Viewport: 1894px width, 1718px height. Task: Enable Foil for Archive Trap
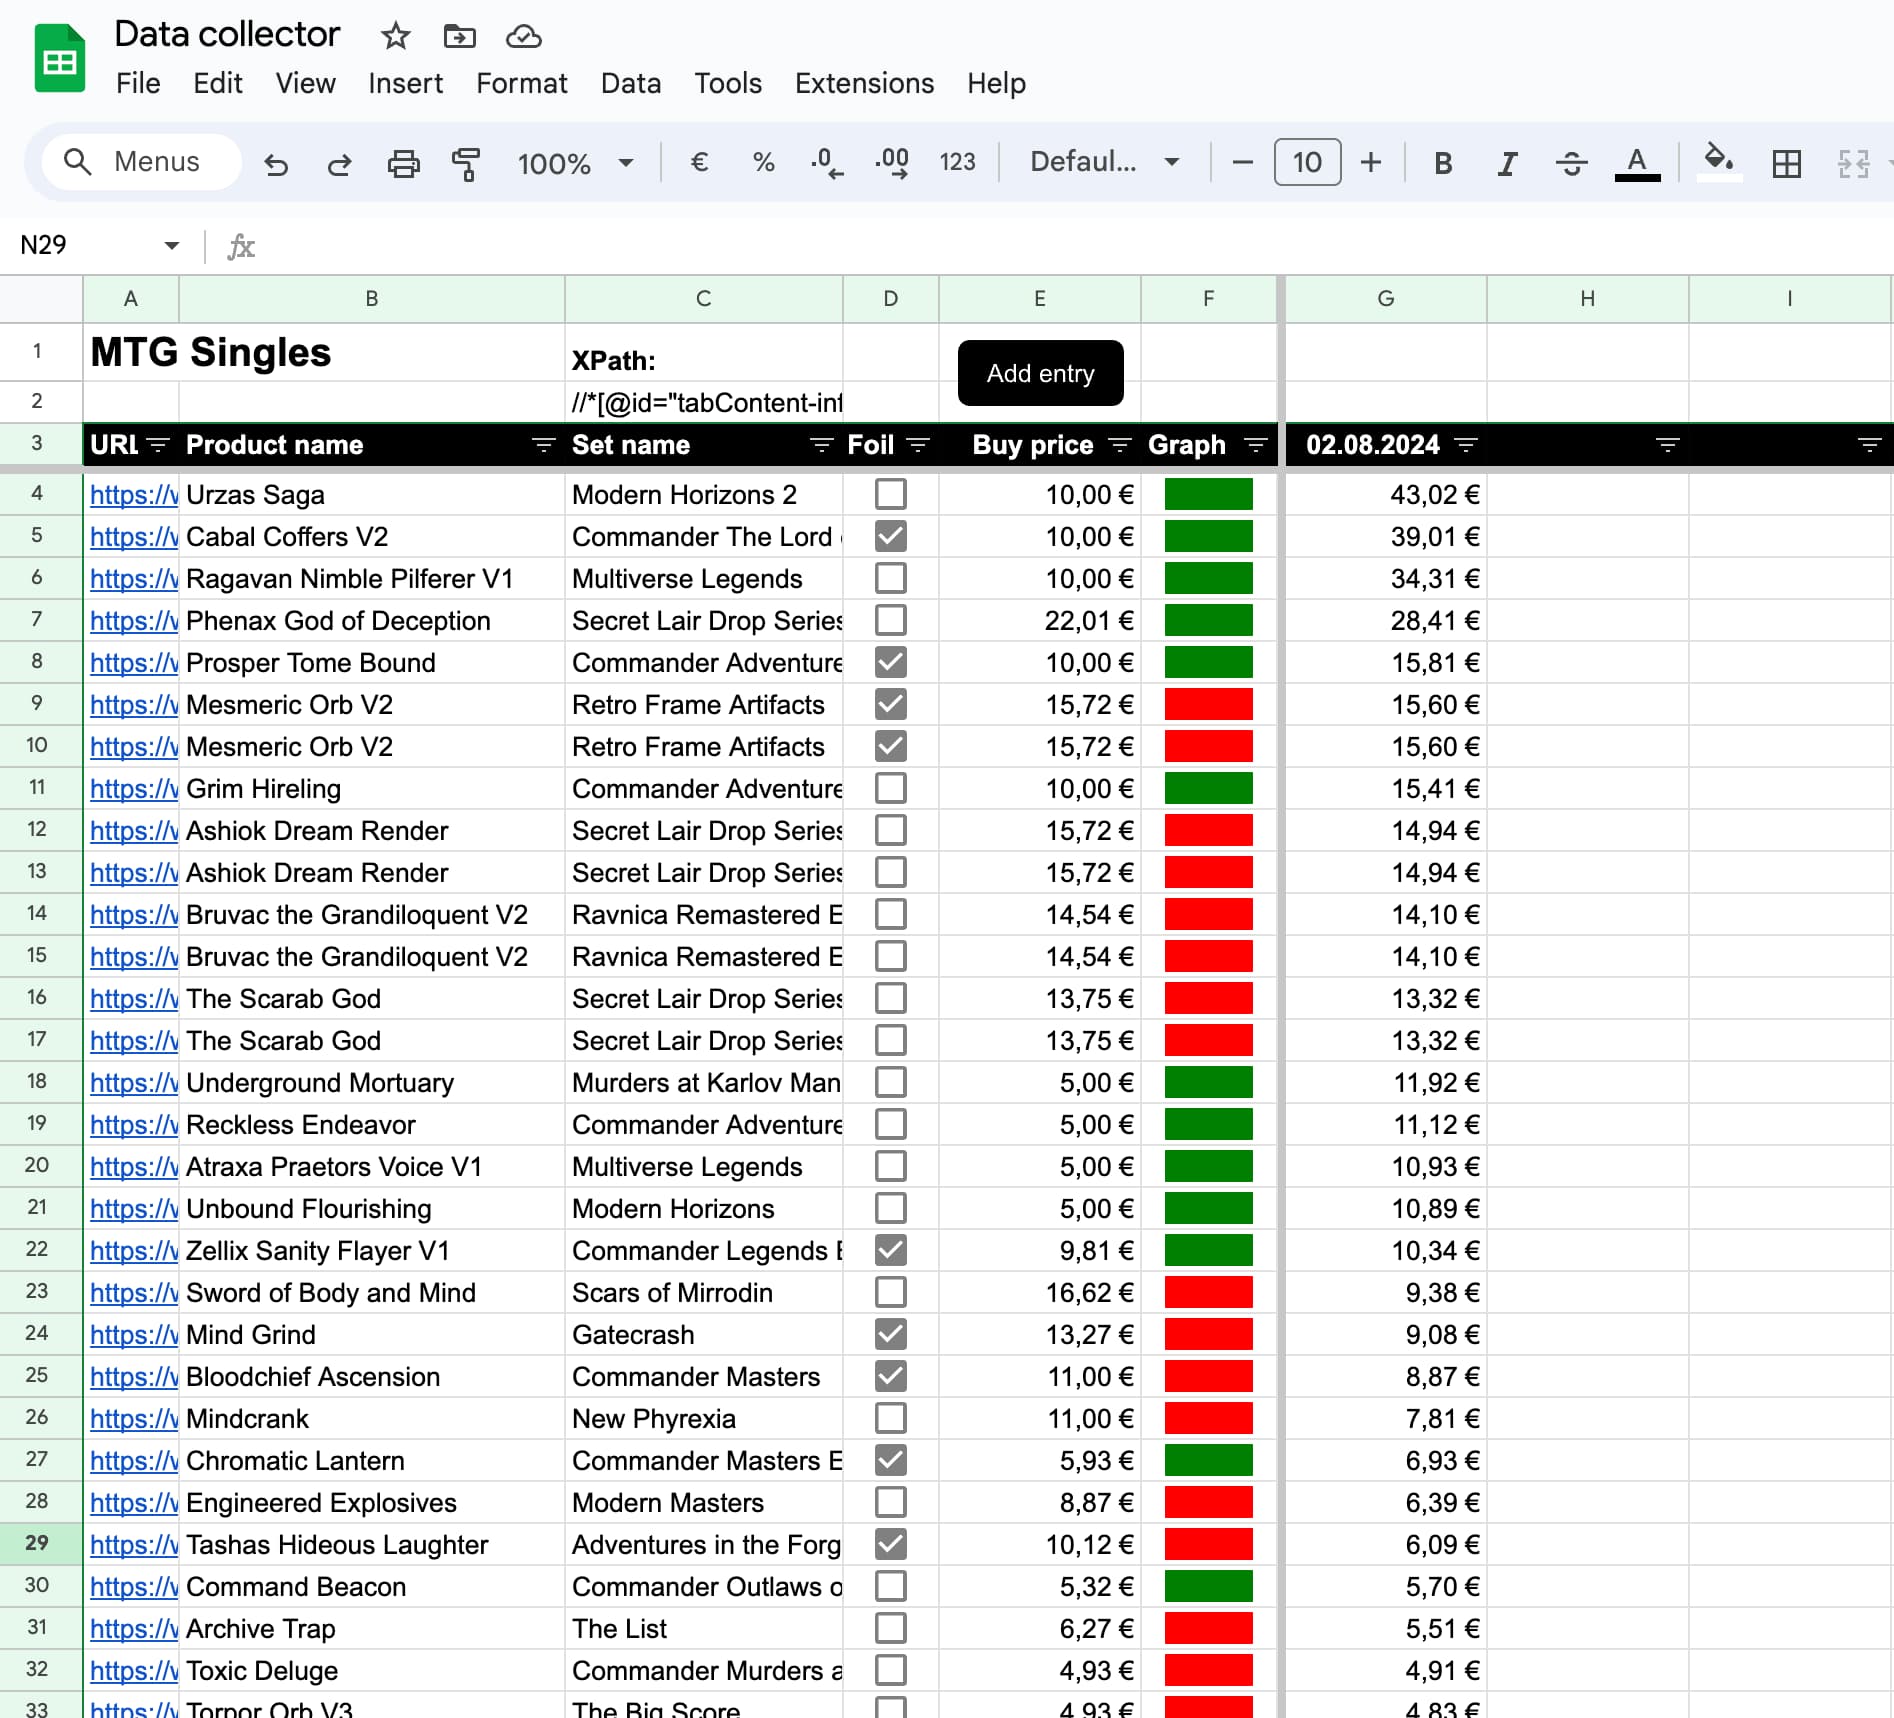pos(890,1628)
